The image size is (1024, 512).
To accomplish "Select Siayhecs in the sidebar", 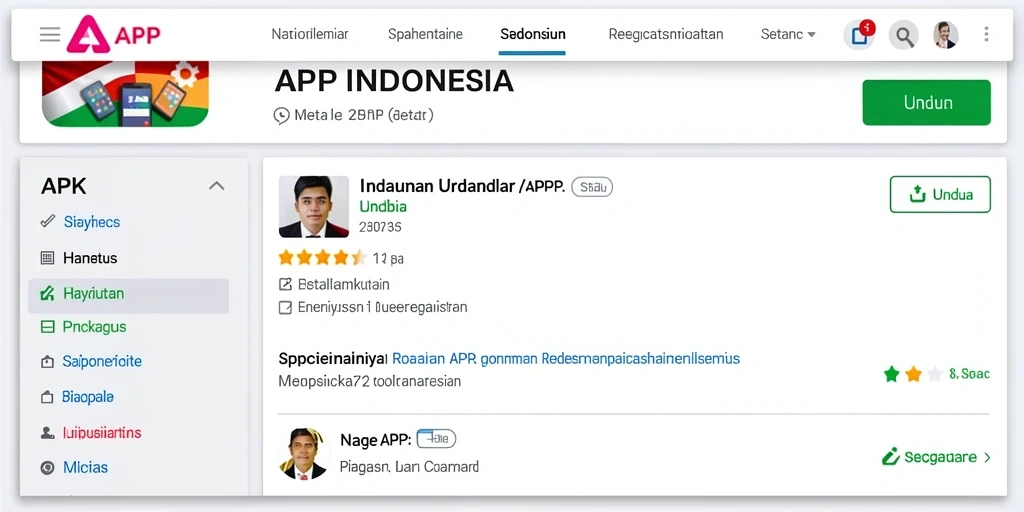I will (92, 222).
